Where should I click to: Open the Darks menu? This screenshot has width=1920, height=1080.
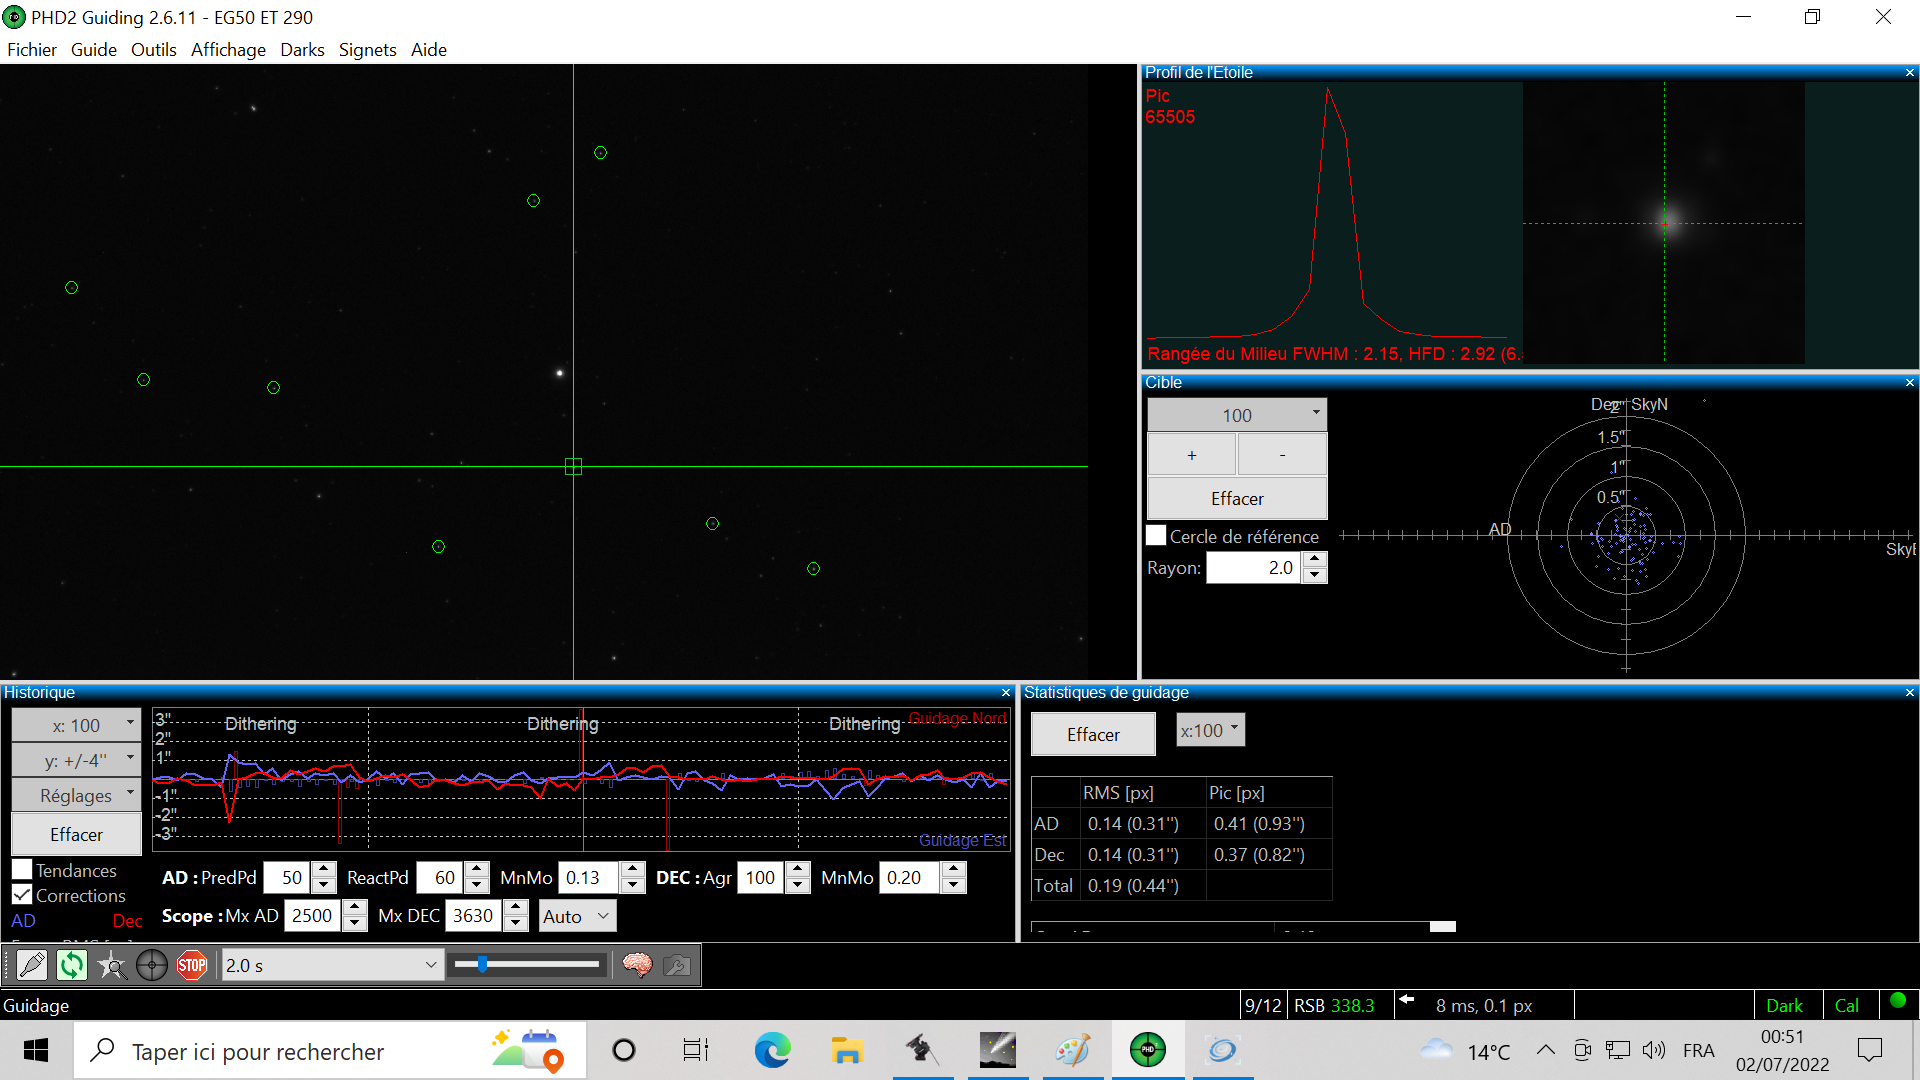pyautogui.click(x=302, y=50)
